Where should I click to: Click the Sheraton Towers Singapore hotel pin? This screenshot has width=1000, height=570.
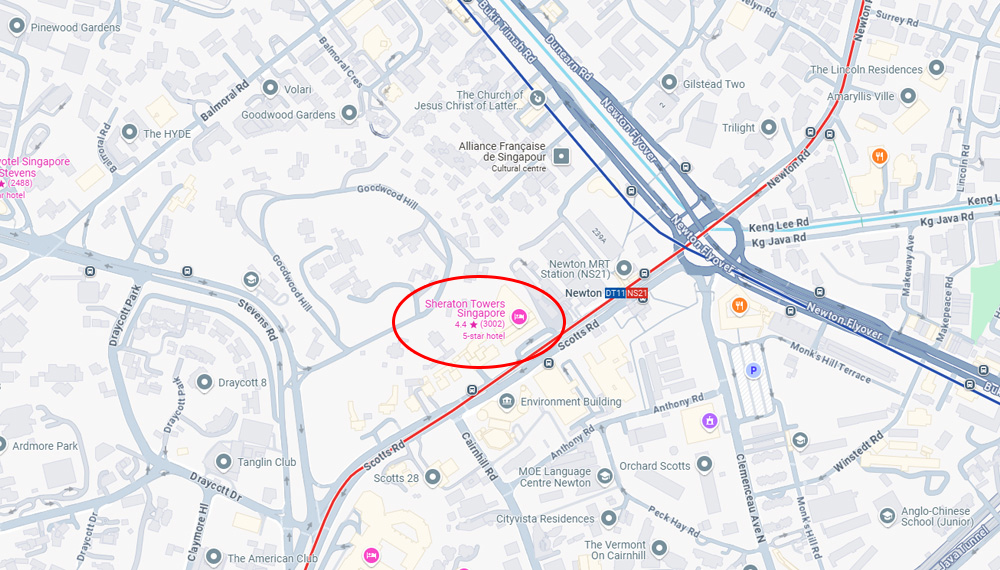(x=520, y=316)
